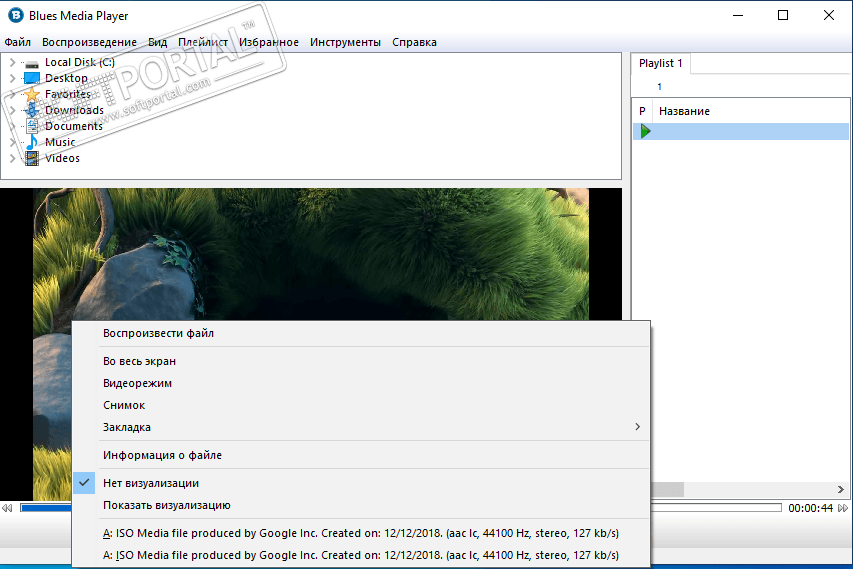Select the Desktop label in folder tree
This screenshot has width=853, height=569.
click(x=66, y=78)
